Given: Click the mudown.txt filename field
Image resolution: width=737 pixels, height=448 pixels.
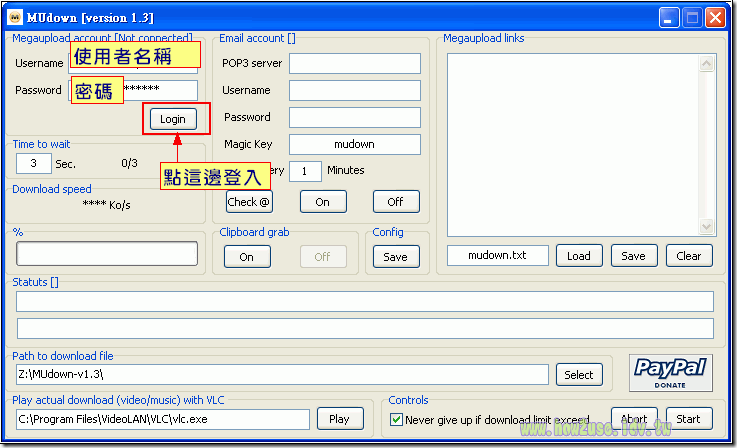Looking at the screenshot, I should coord(498,255).
